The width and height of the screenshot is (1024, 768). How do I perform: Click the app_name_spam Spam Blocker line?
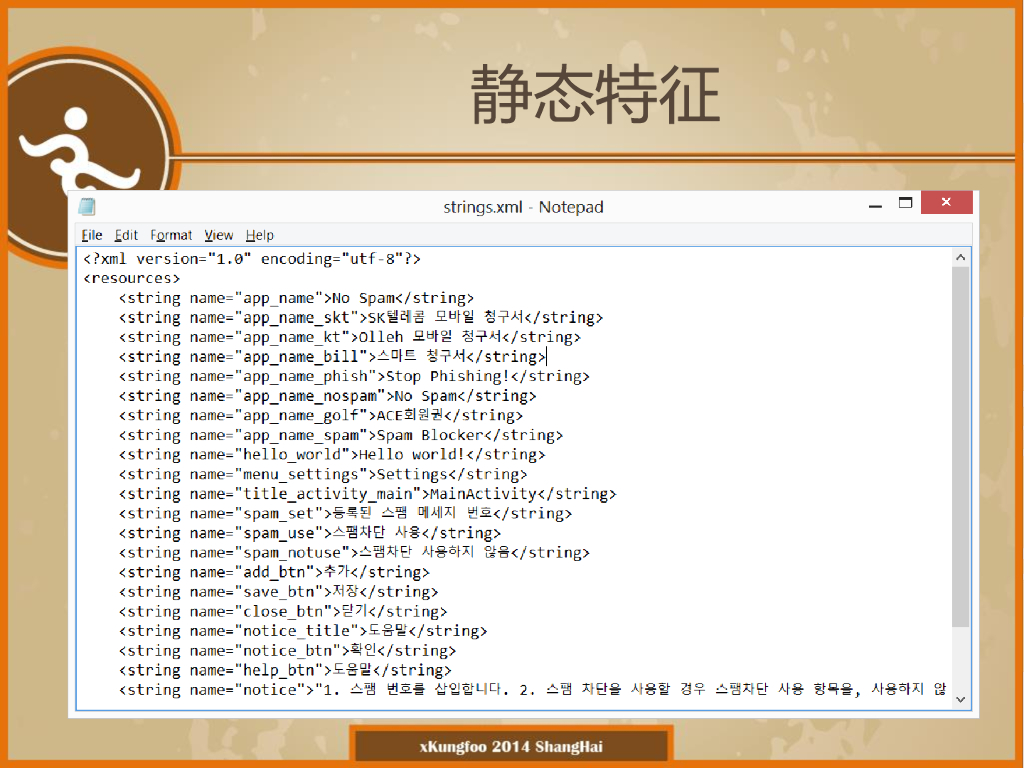pyautogui.click(x=341, y=436)
